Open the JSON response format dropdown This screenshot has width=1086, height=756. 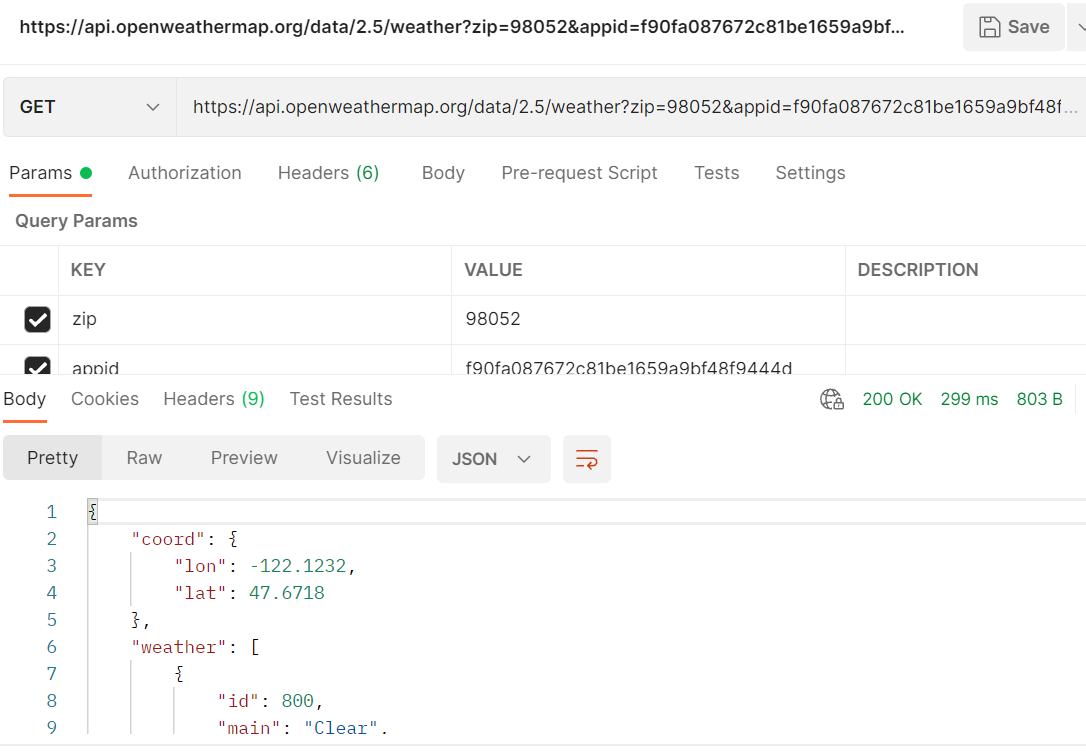(x=493, y=458)
